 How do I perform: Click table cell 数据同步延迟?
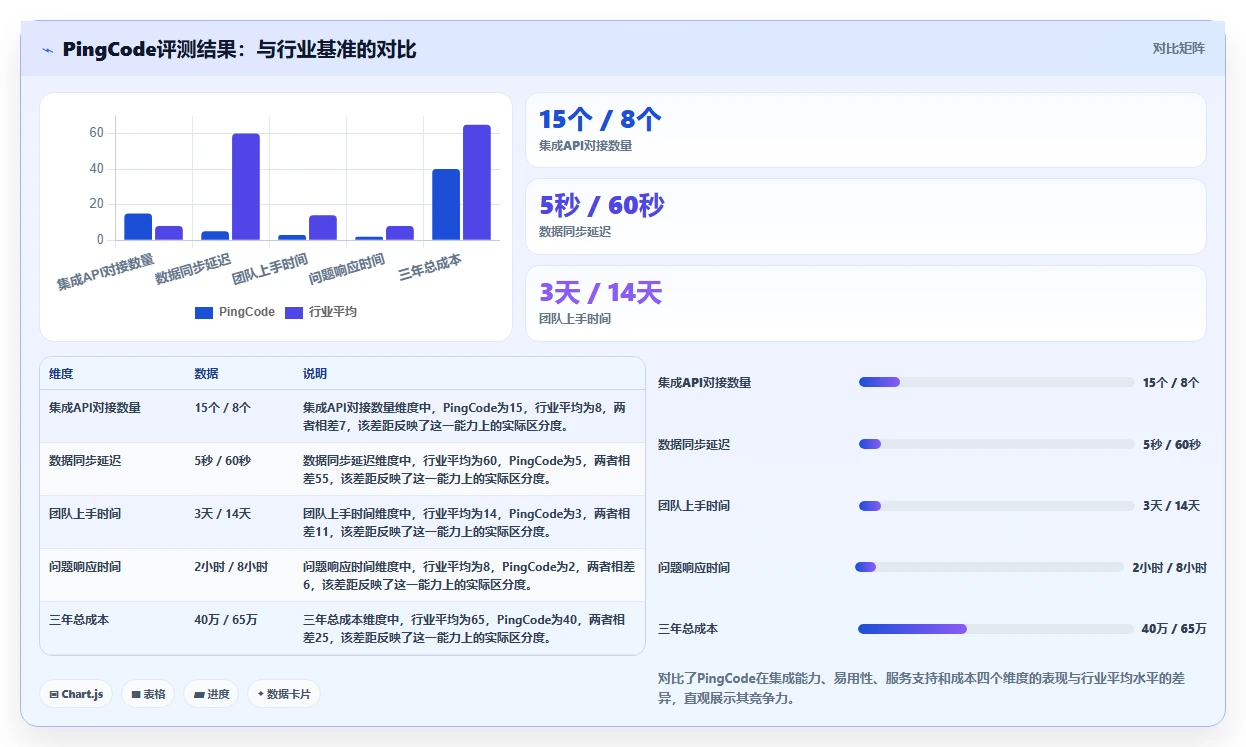[x=85, y=461]
